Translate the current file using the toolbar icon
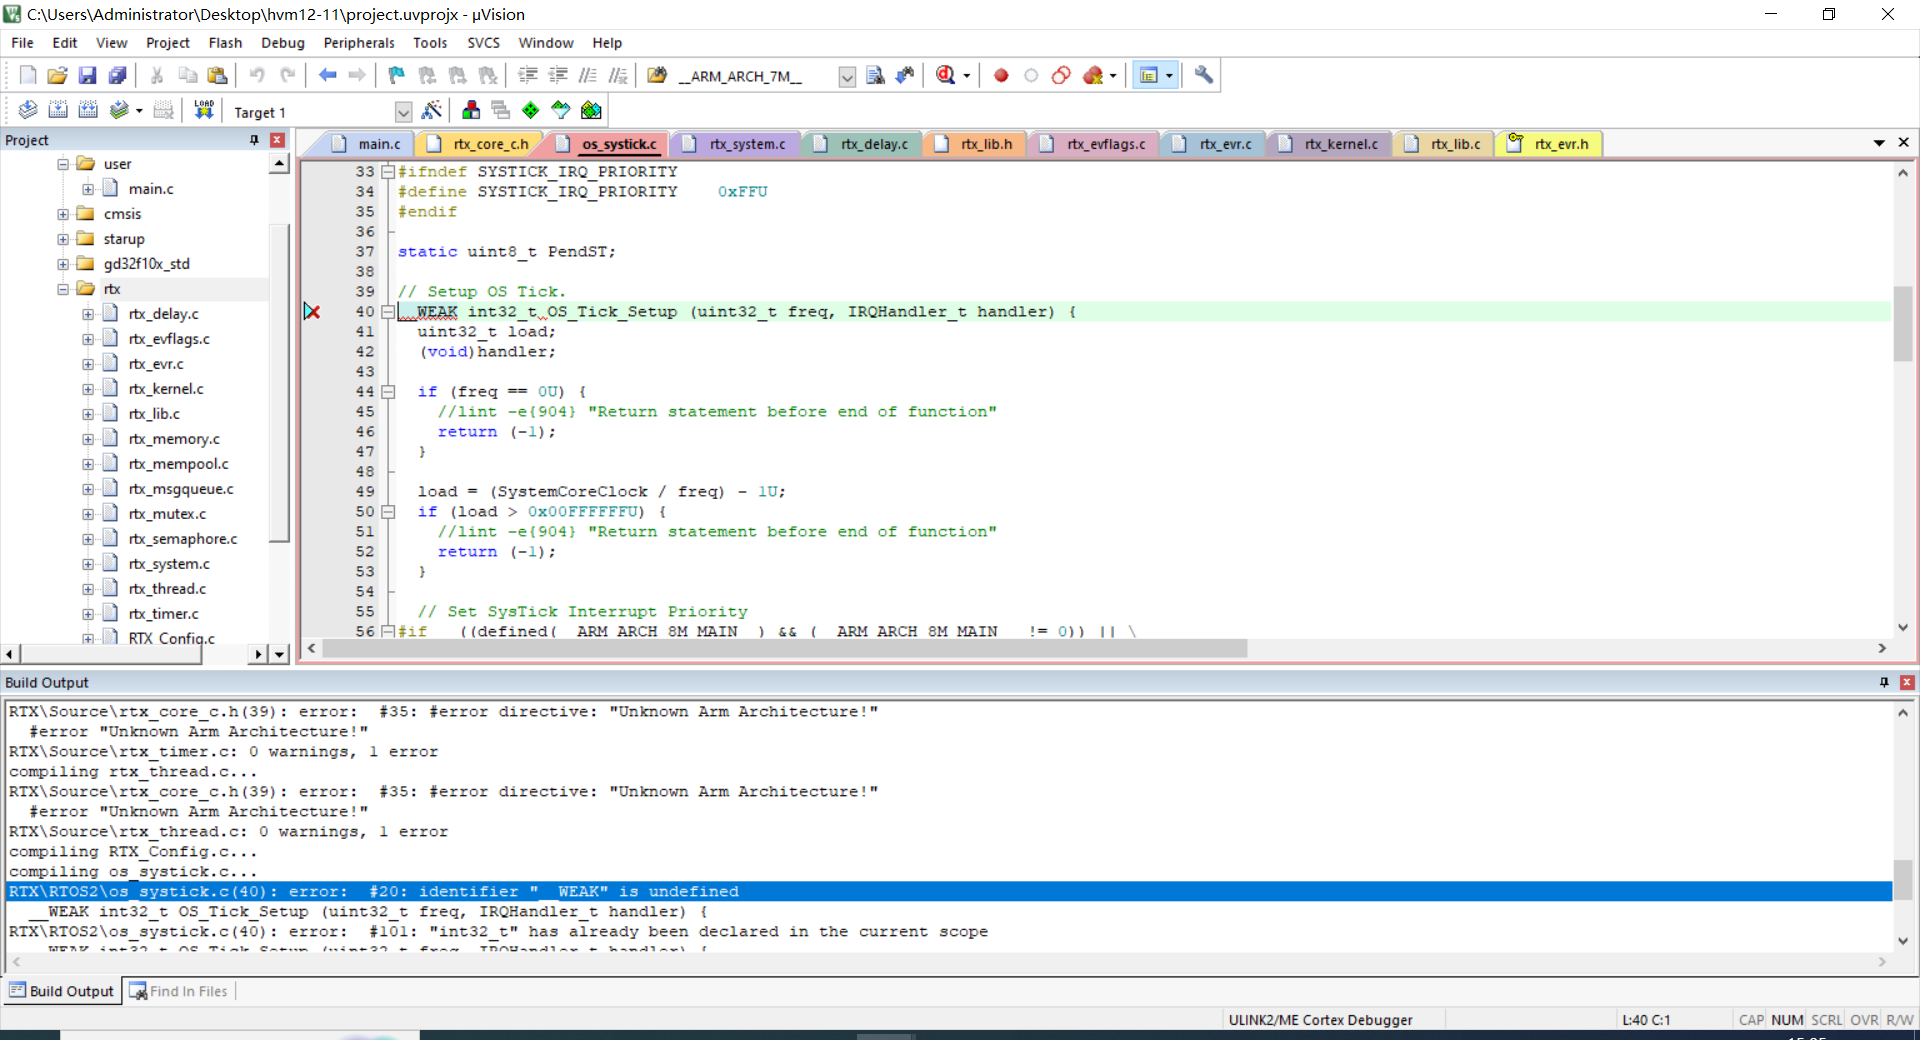 pos(28,110)
